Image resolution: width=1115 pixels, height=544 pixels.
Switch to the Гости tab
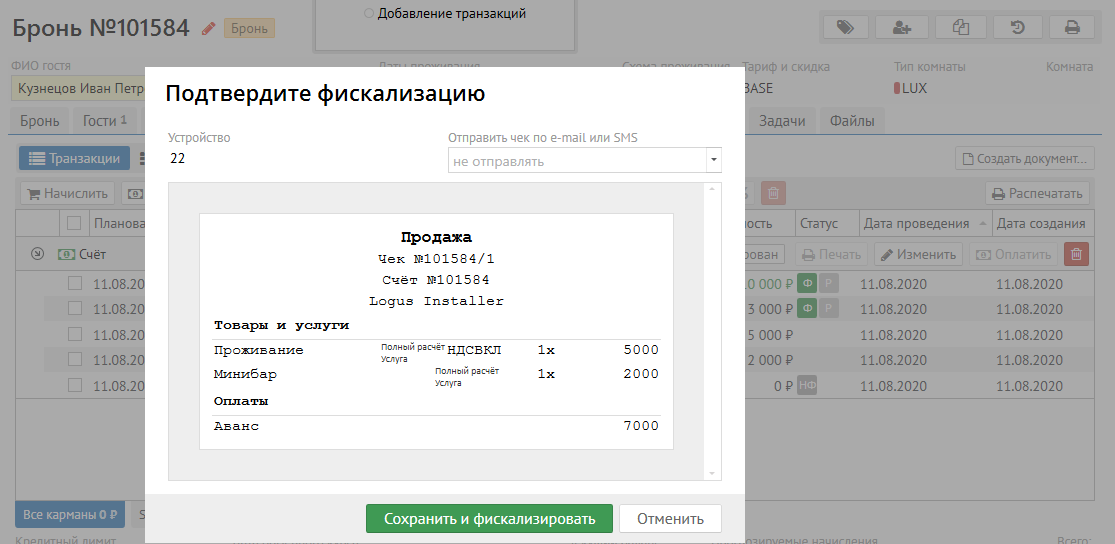[x=104, y=121]
